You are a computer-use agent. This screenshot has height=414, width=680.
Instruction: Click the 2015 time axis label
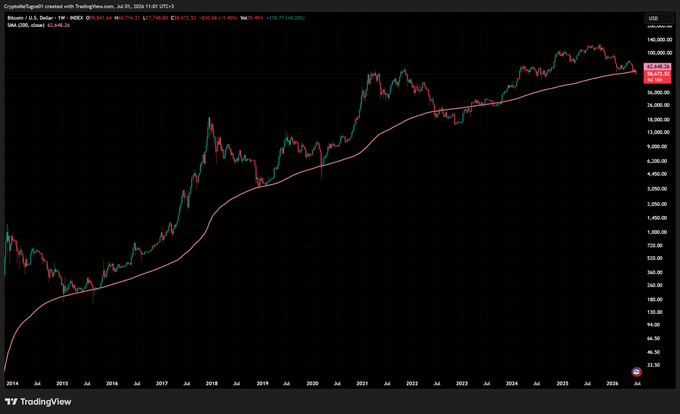pos(62,383)
